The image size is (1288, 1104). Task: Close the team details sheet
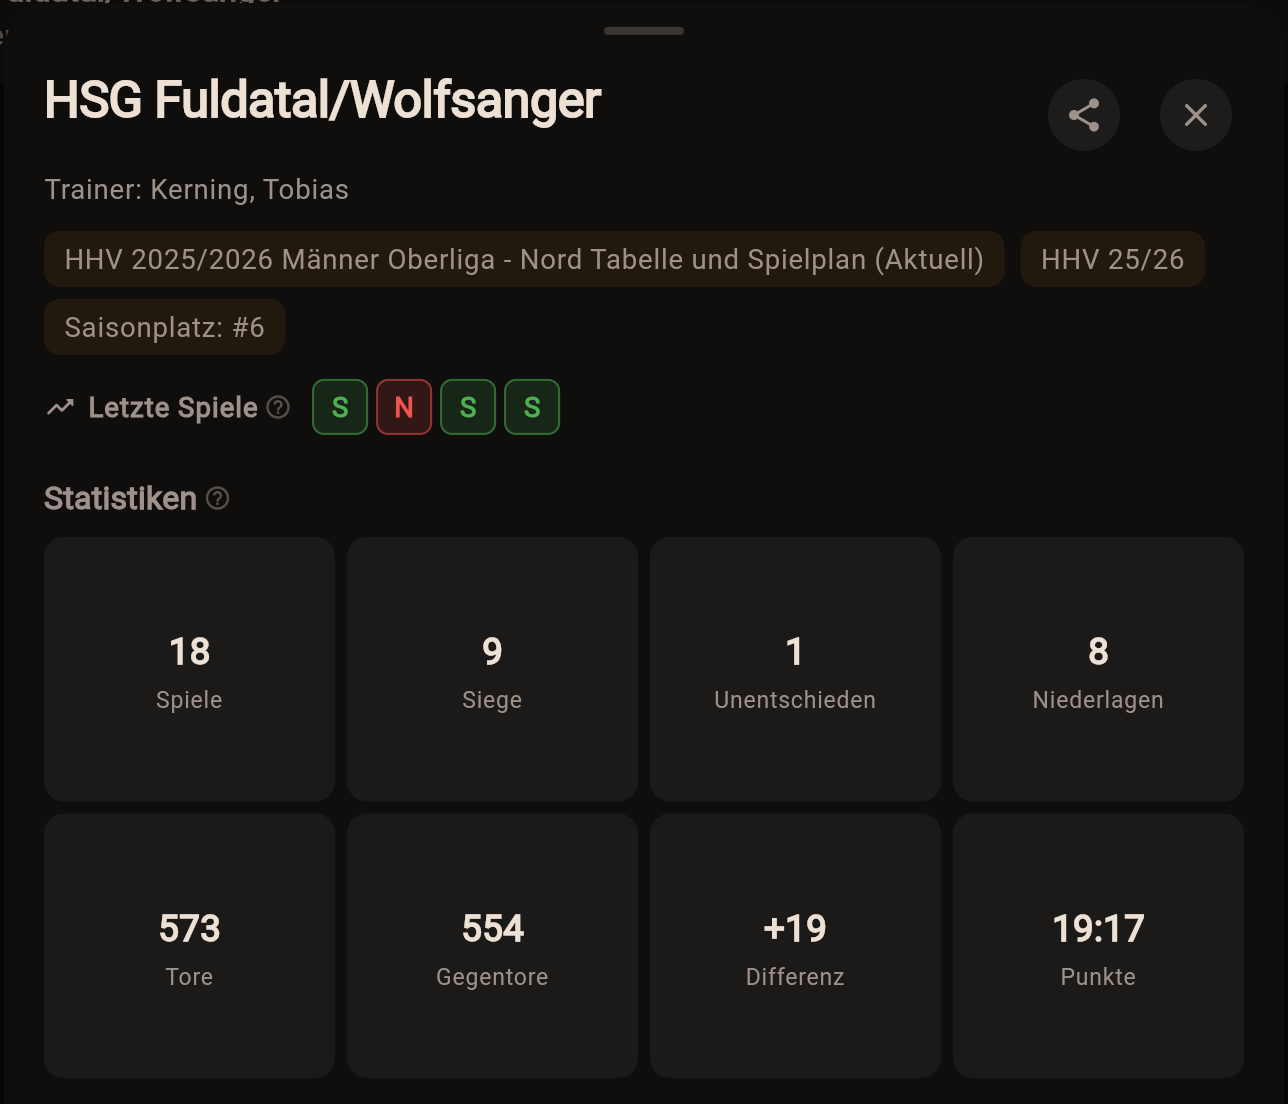1196,115
